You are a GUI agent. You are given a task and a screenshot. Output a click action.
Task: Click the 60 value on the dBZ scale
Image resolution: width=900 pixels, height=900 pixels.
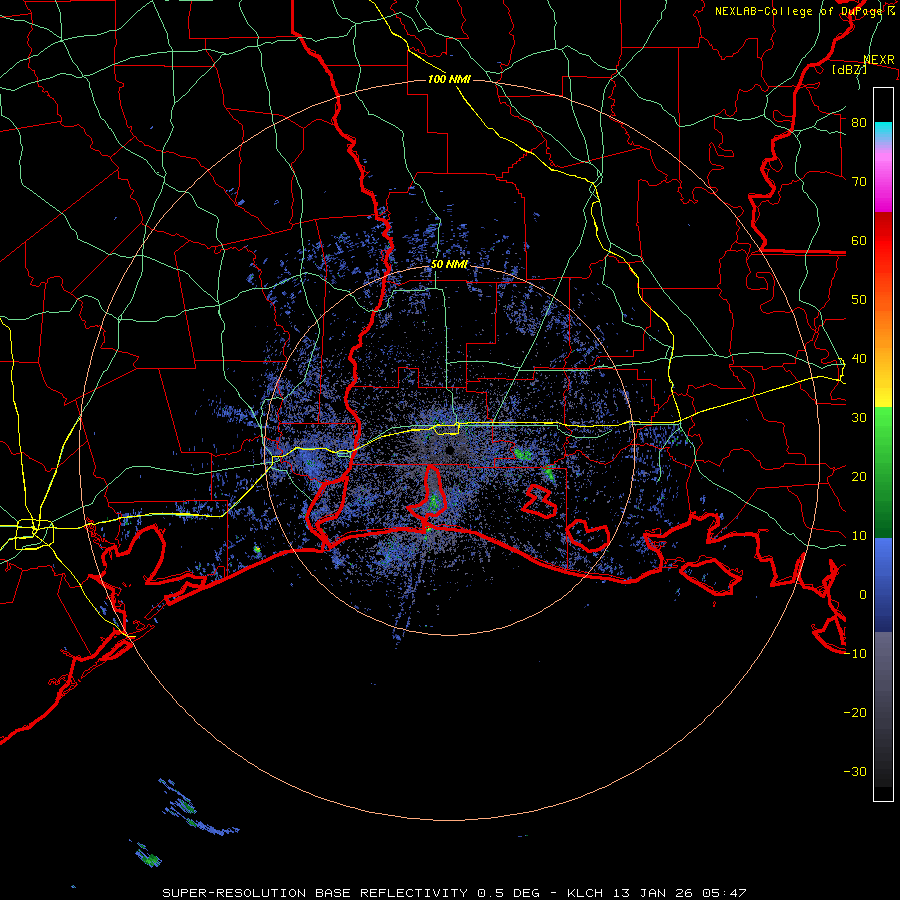859,241
